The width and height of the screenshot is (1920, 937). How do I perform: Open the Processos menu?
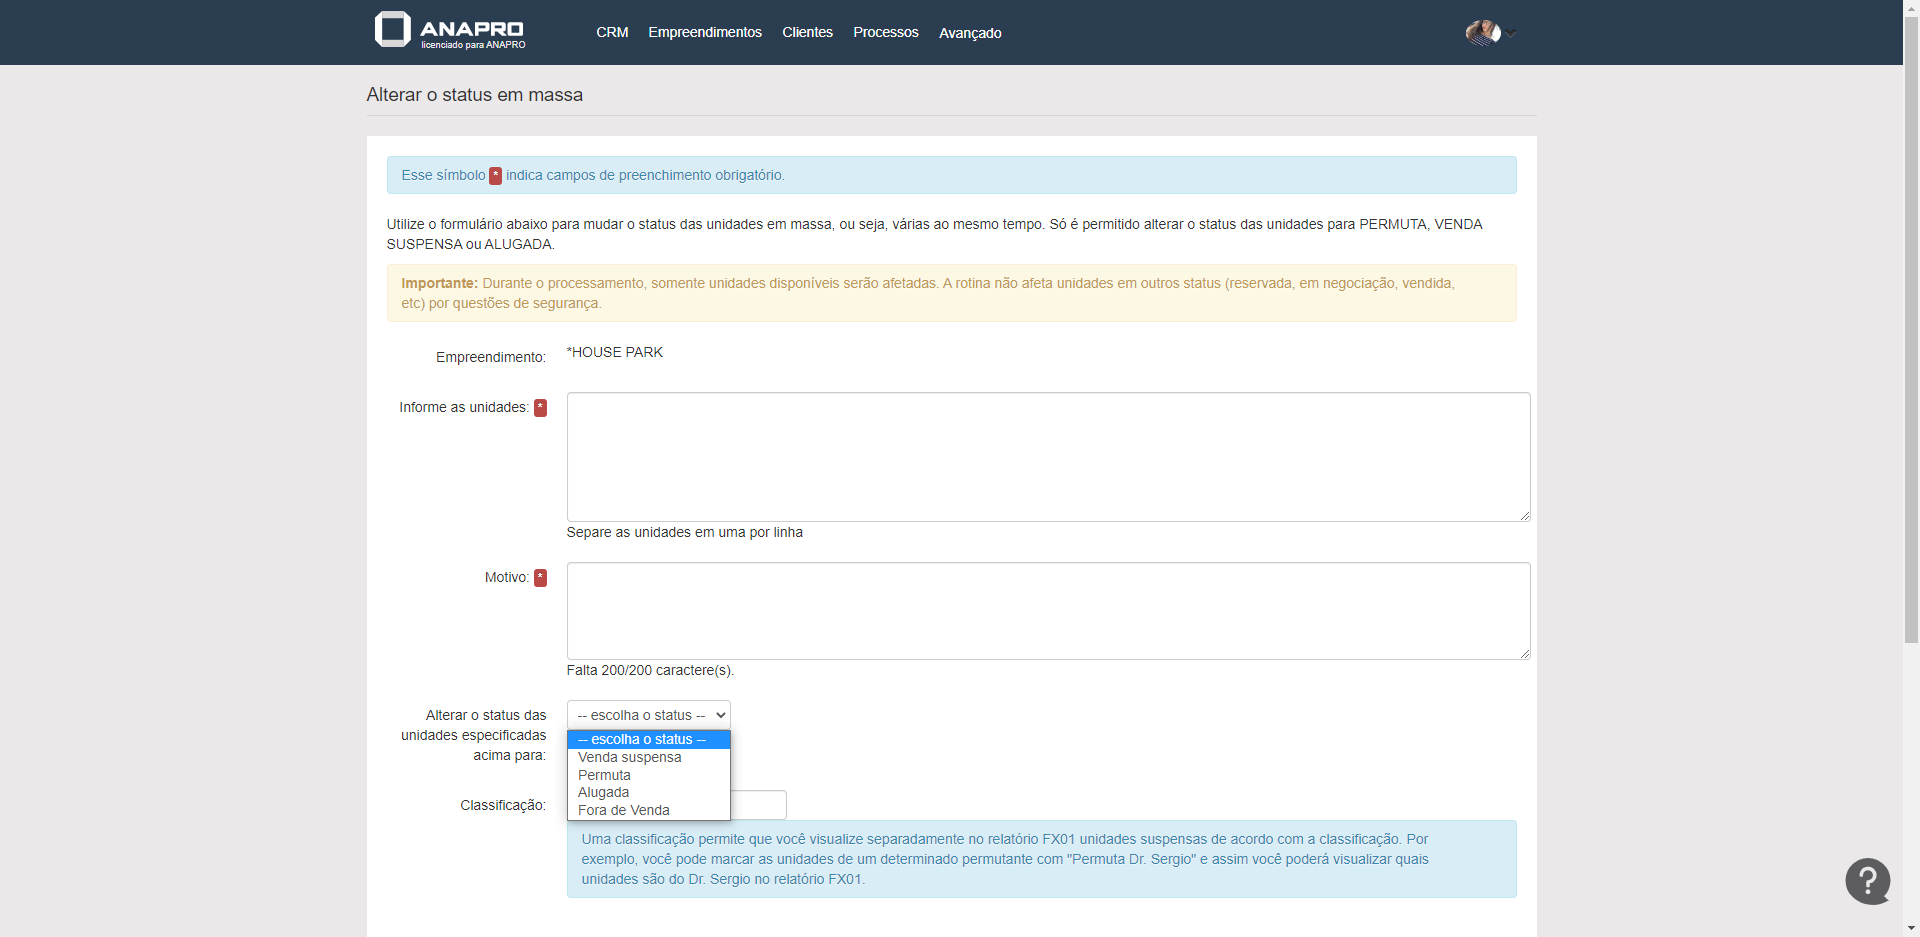pyautogui.click(x=885, y=33)
